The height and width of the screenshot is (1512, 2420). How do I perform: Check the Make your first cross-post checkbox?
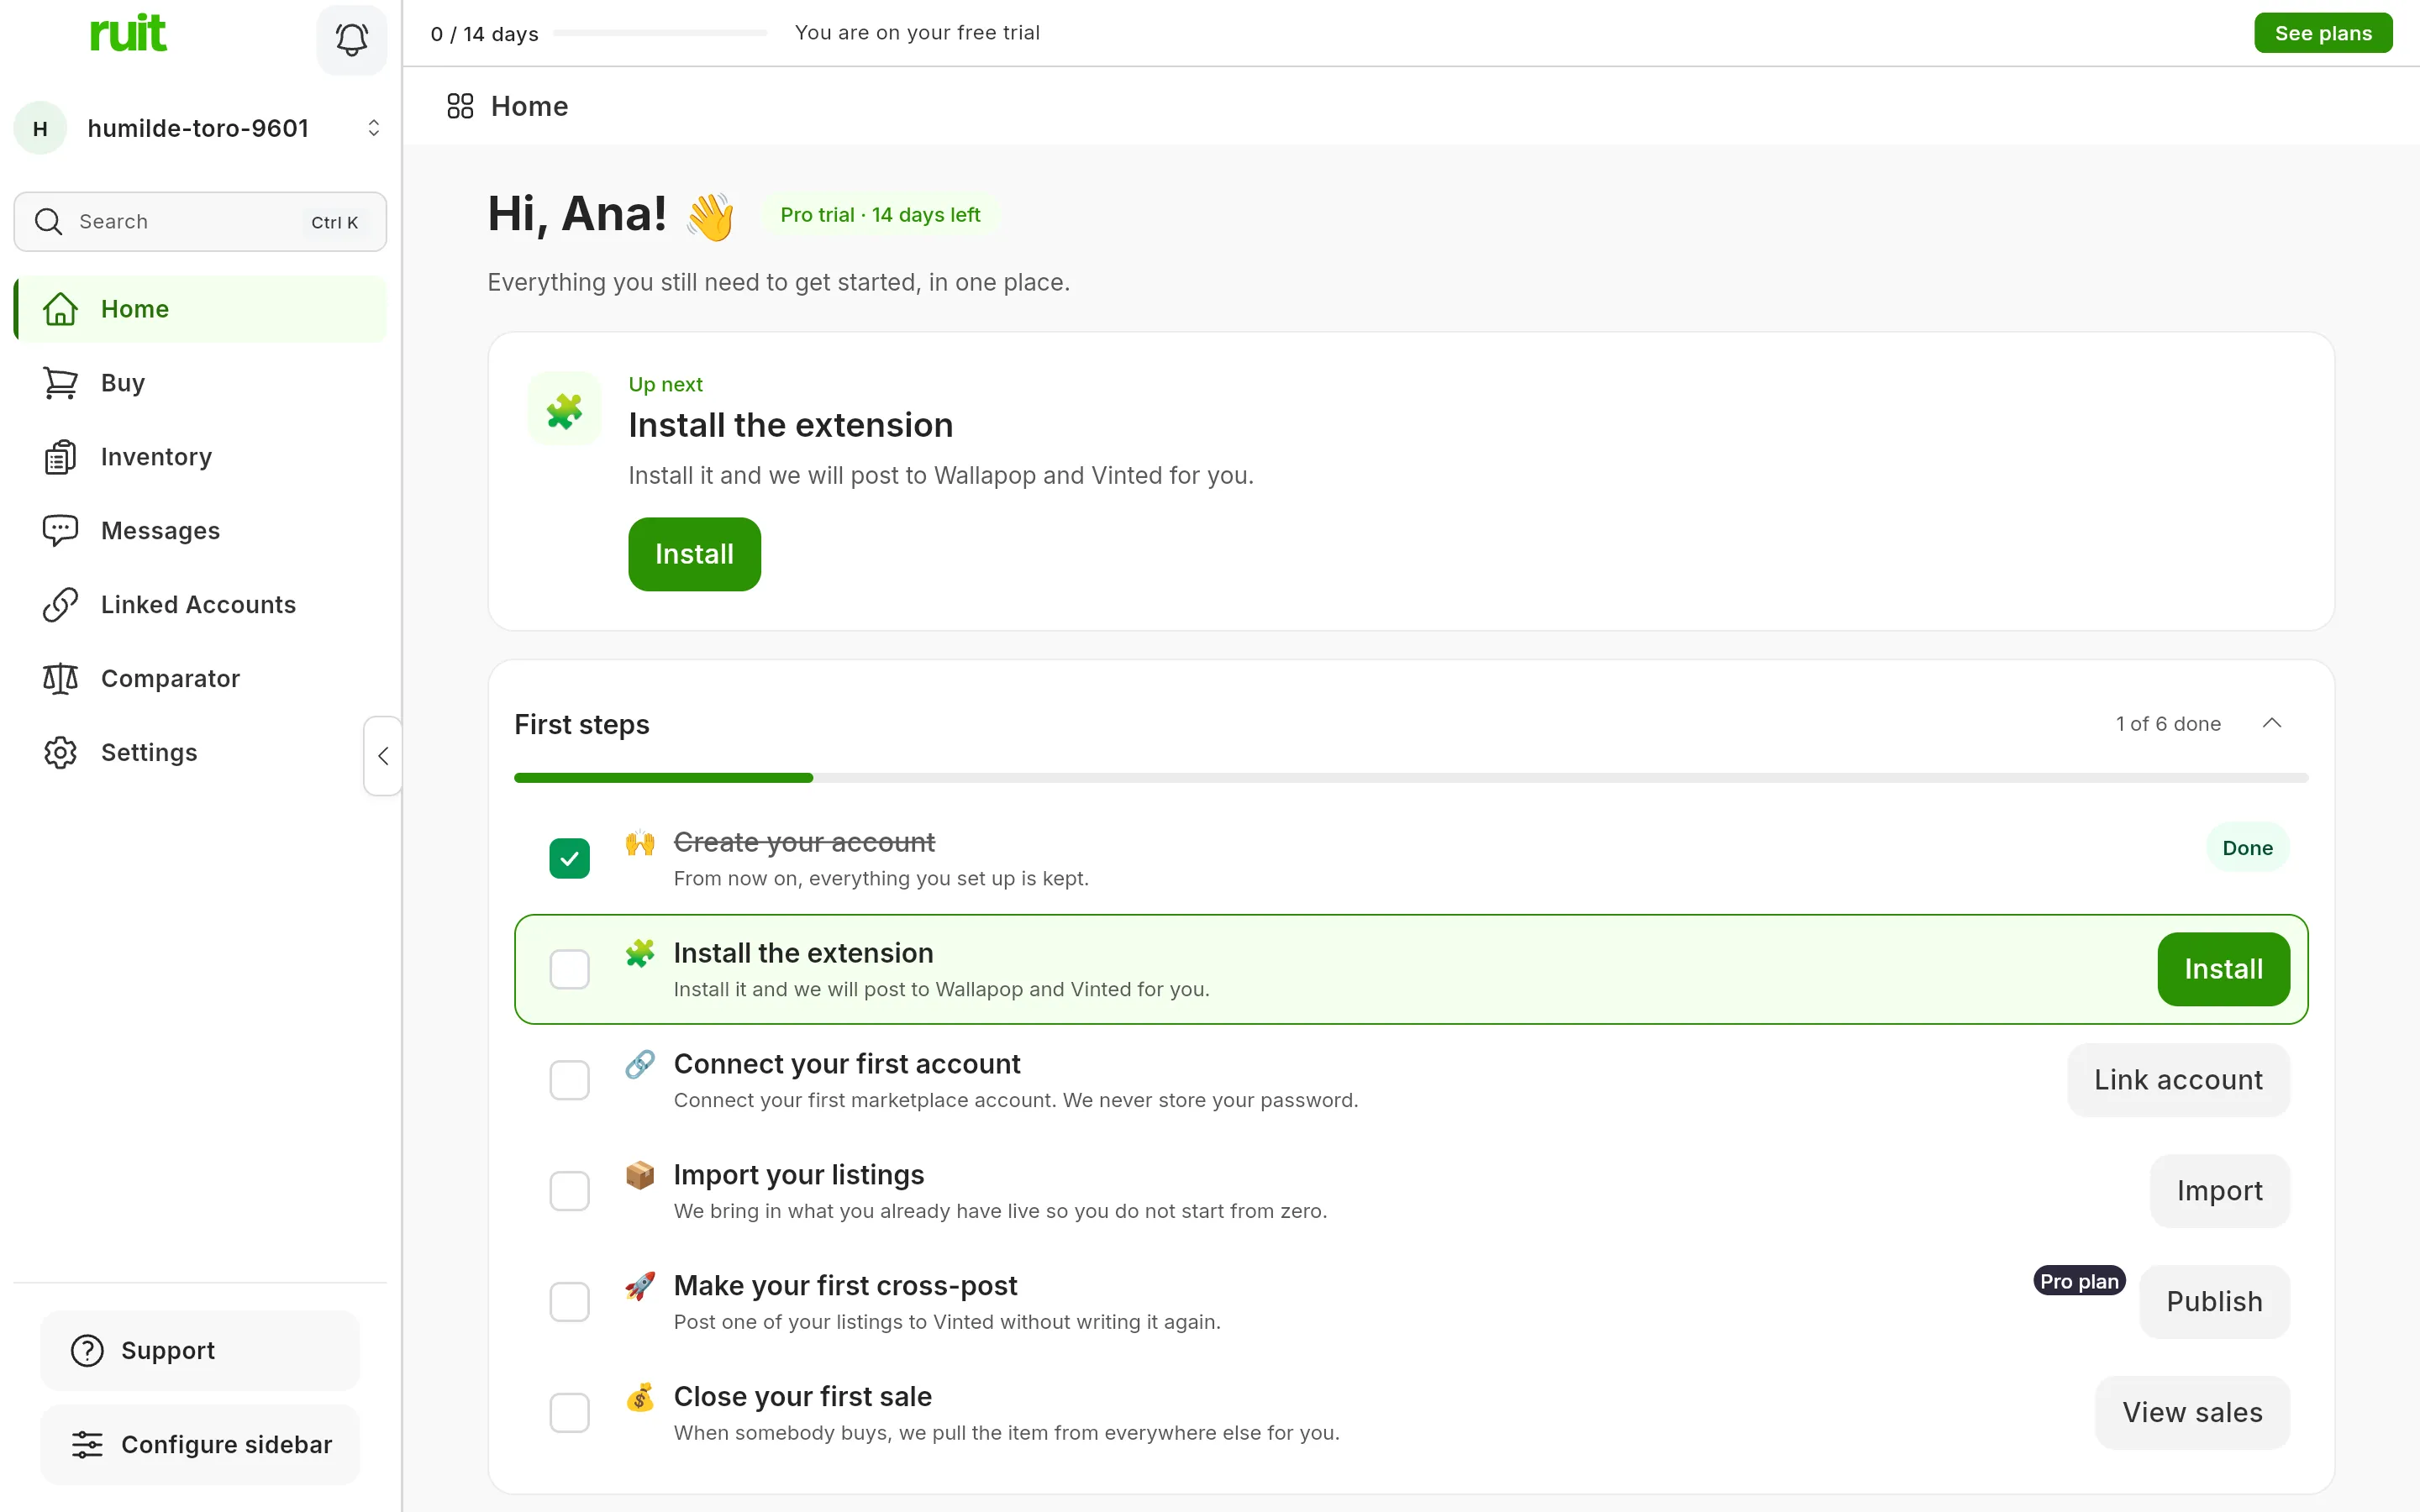570,1302
